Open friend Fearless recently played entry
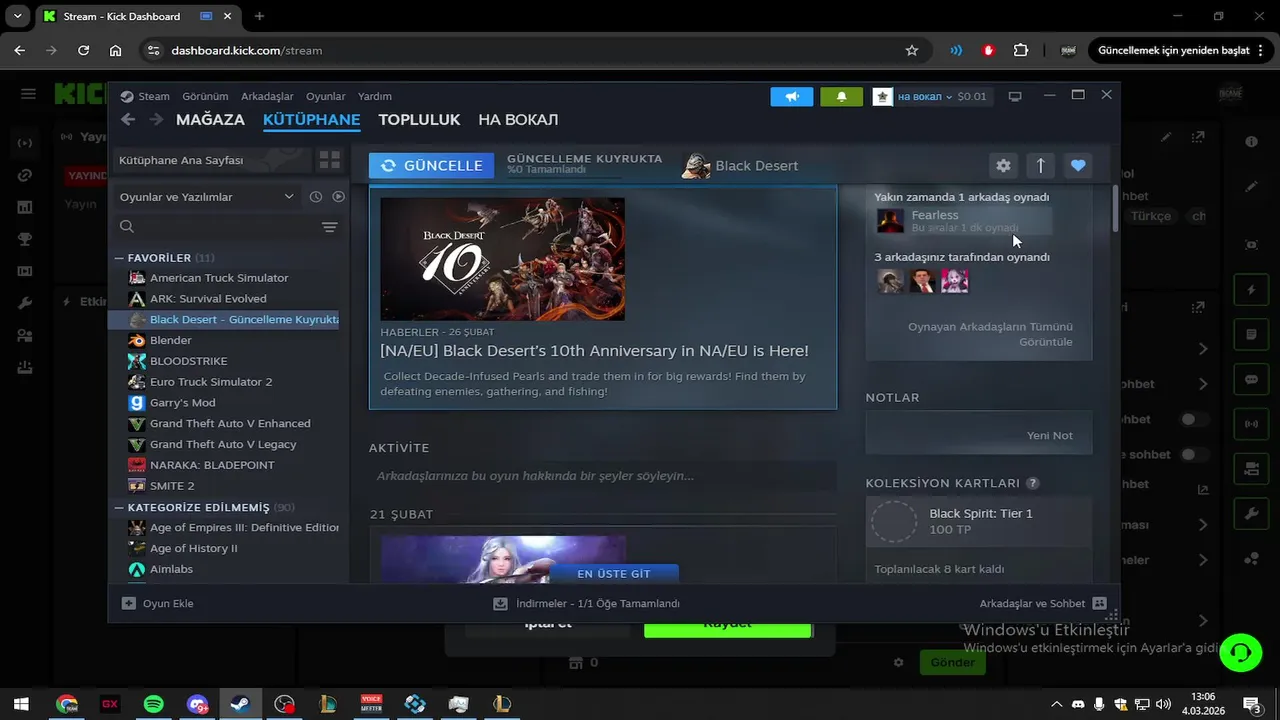1280x720 pixels. point(963,221)
